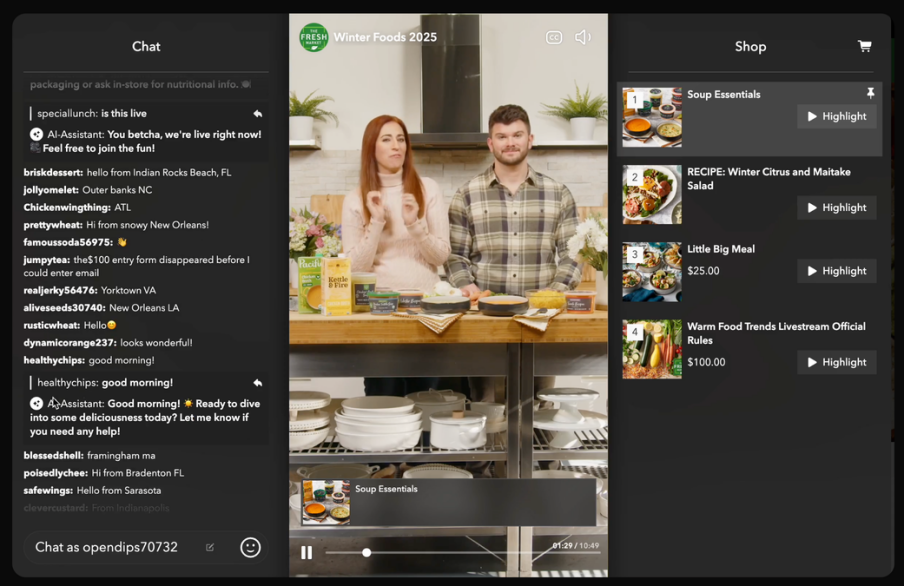Reply to healthychips' good morning message
The image size is (904, 586).
tap(258, 383)
